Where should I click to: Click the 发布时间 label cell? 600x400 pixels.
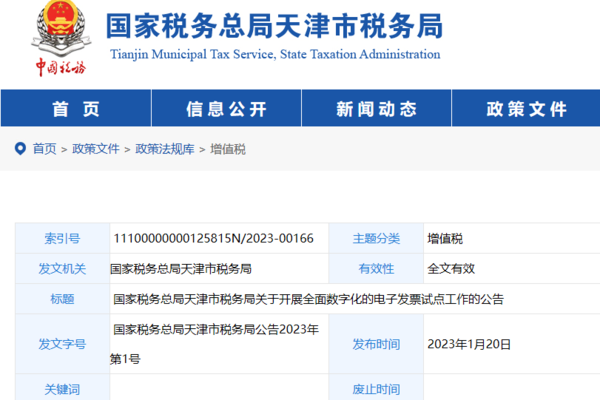pyautogui.click(x=376, y=344)
